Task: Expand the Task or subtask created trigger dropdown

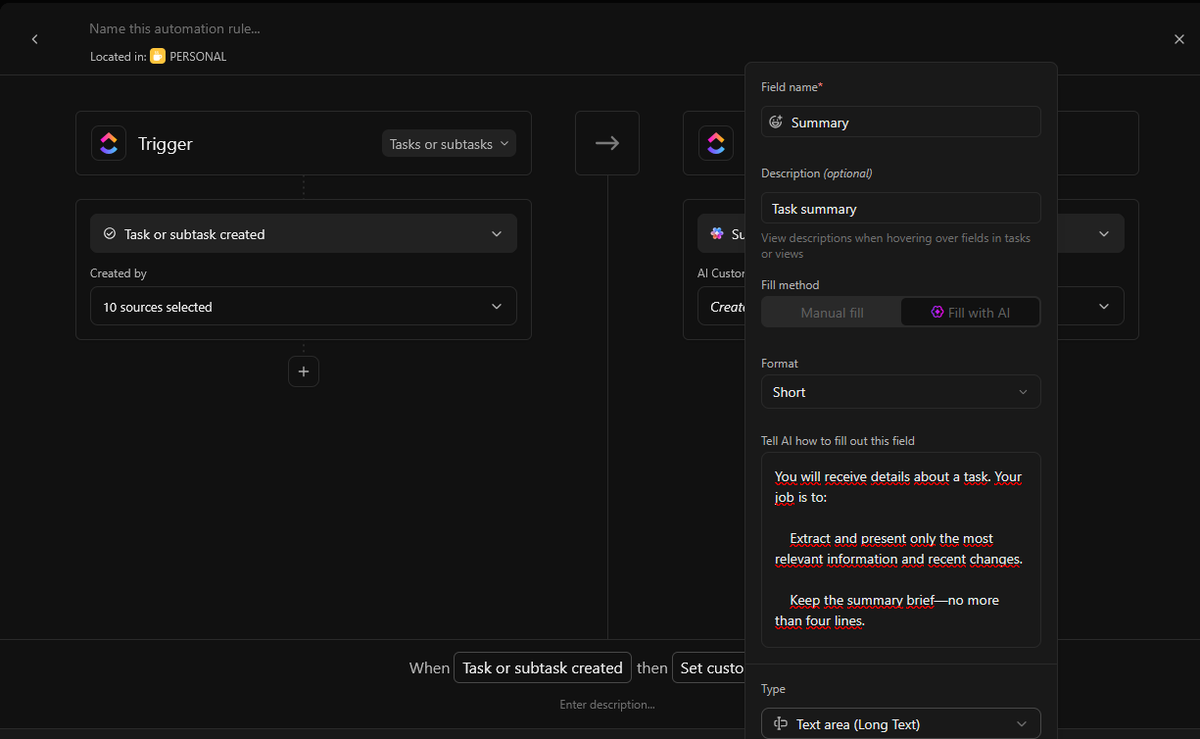Action: (304, 233)
